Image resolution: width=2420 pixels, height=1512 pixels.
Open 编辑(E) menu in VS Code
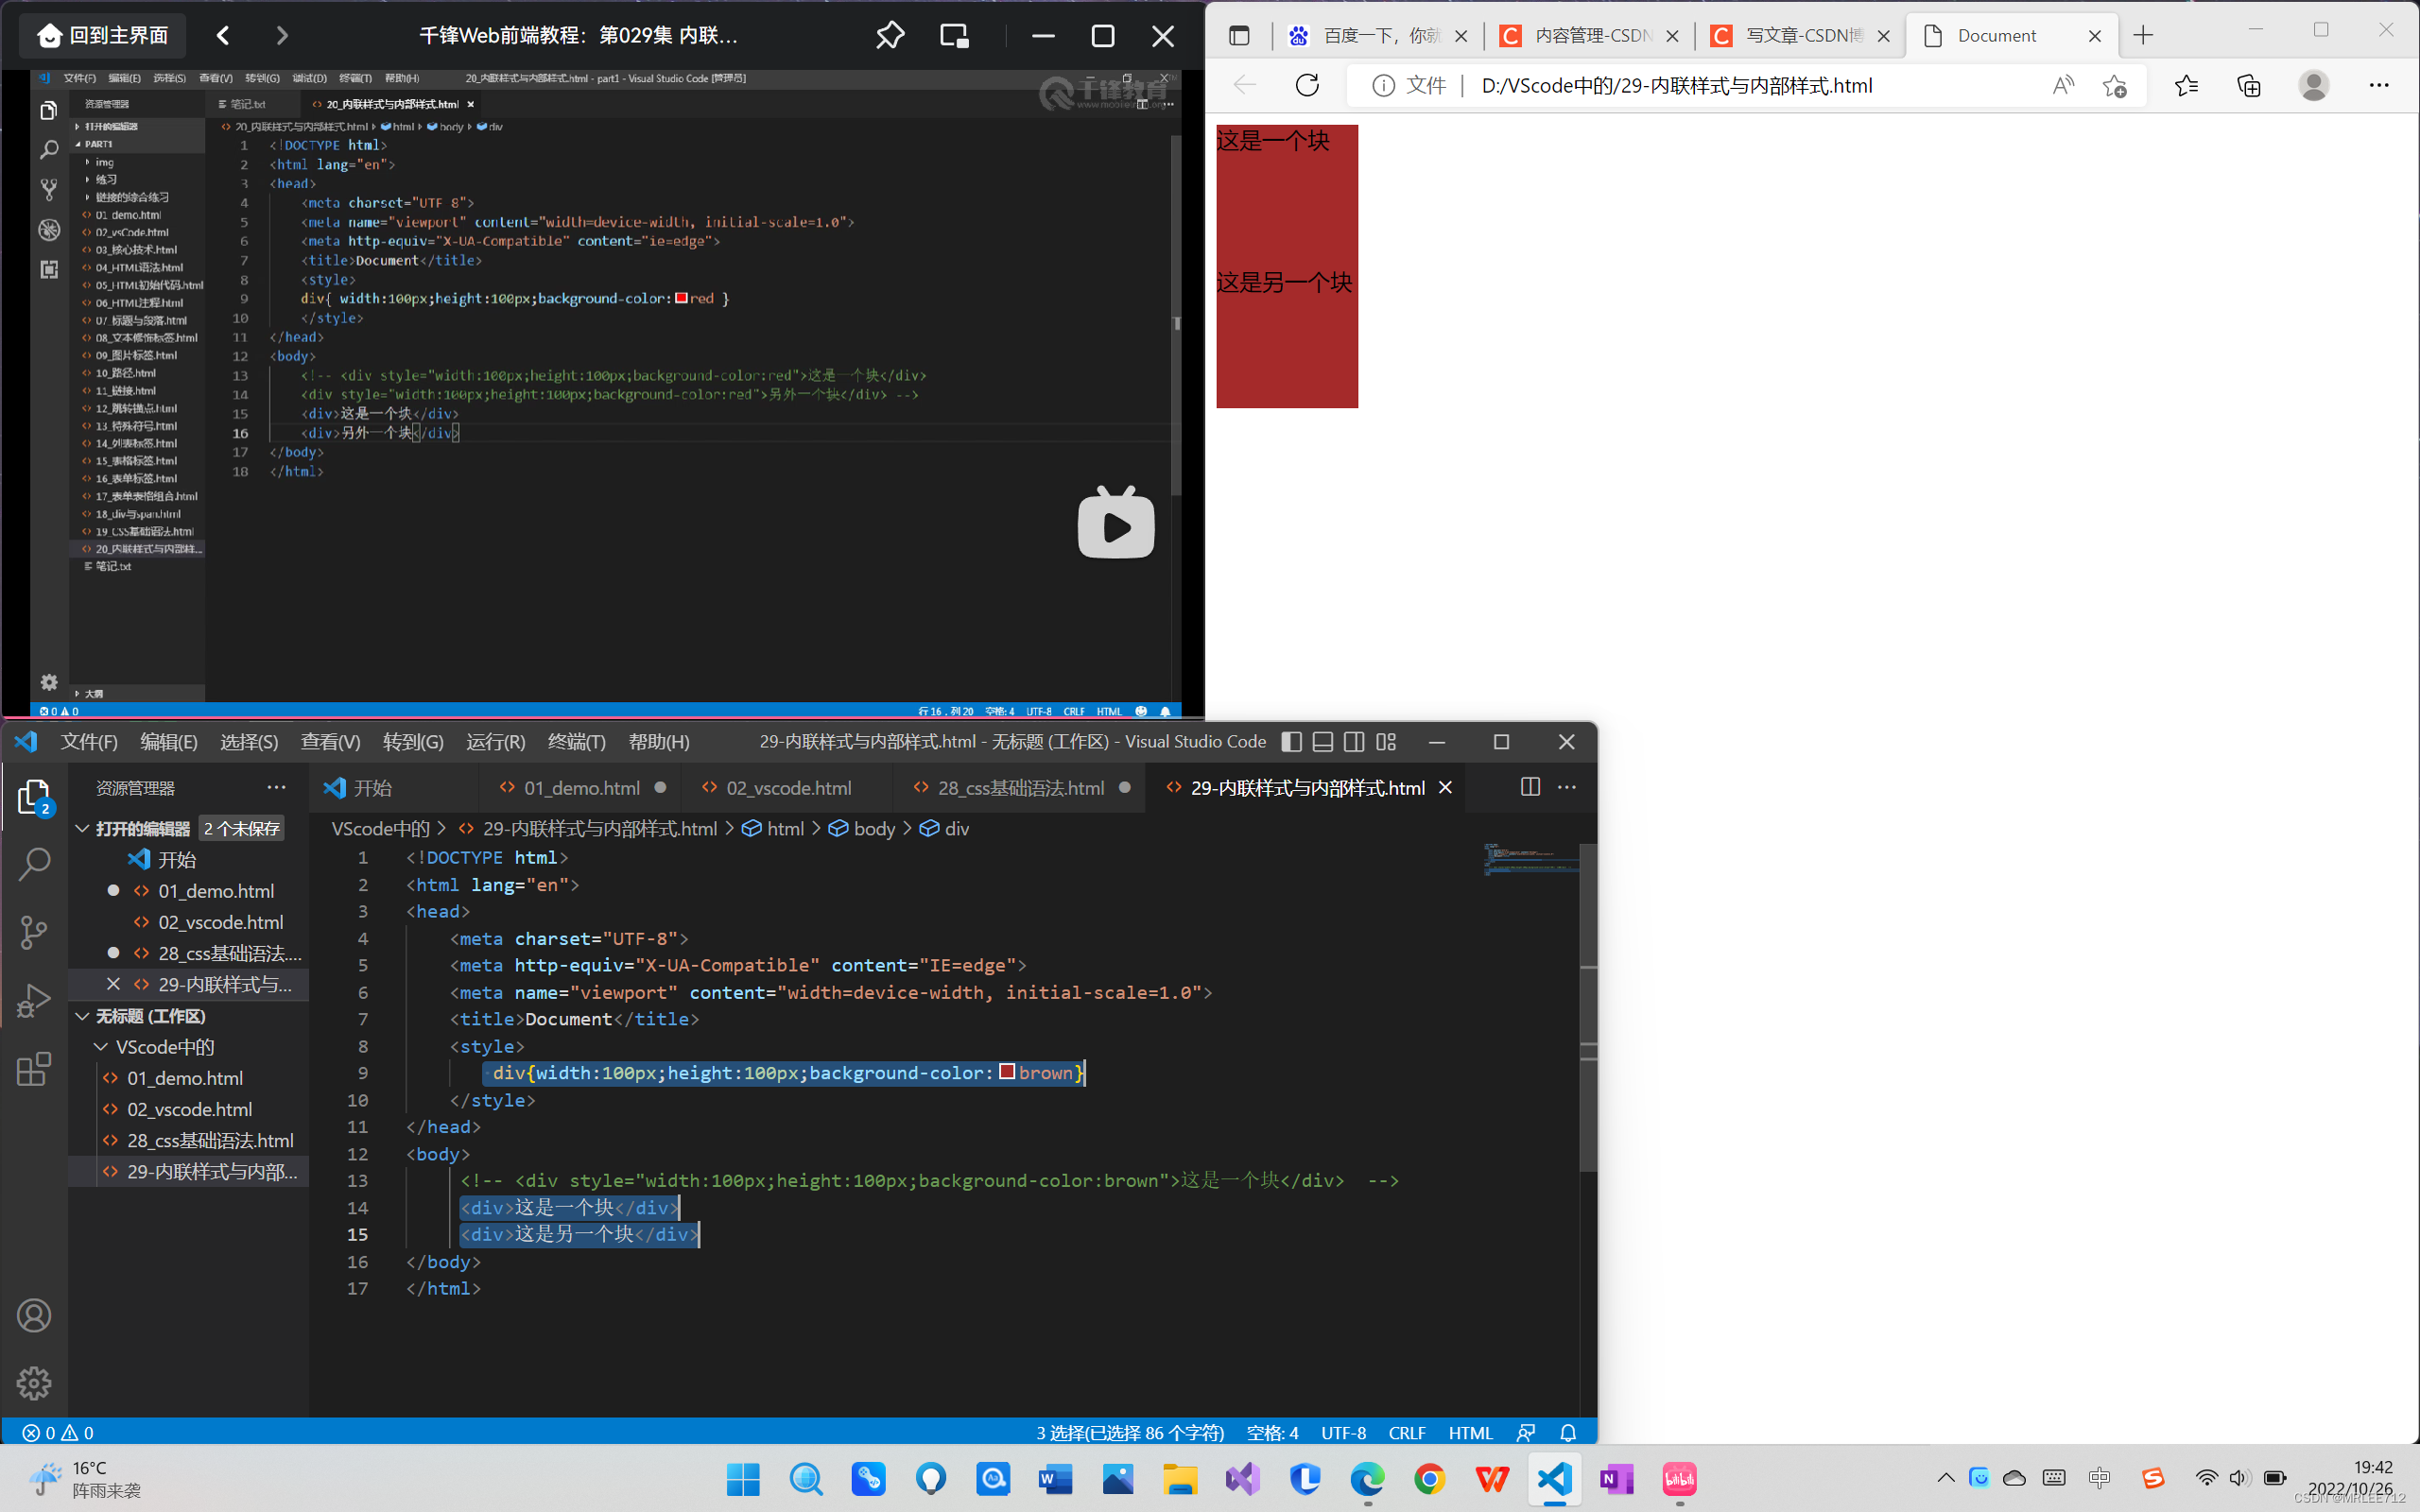tap(169, 741)
